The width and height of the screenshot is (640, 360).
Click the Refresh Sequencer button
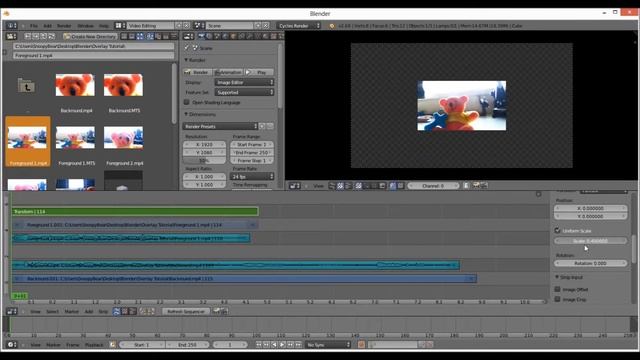point(186,311)
